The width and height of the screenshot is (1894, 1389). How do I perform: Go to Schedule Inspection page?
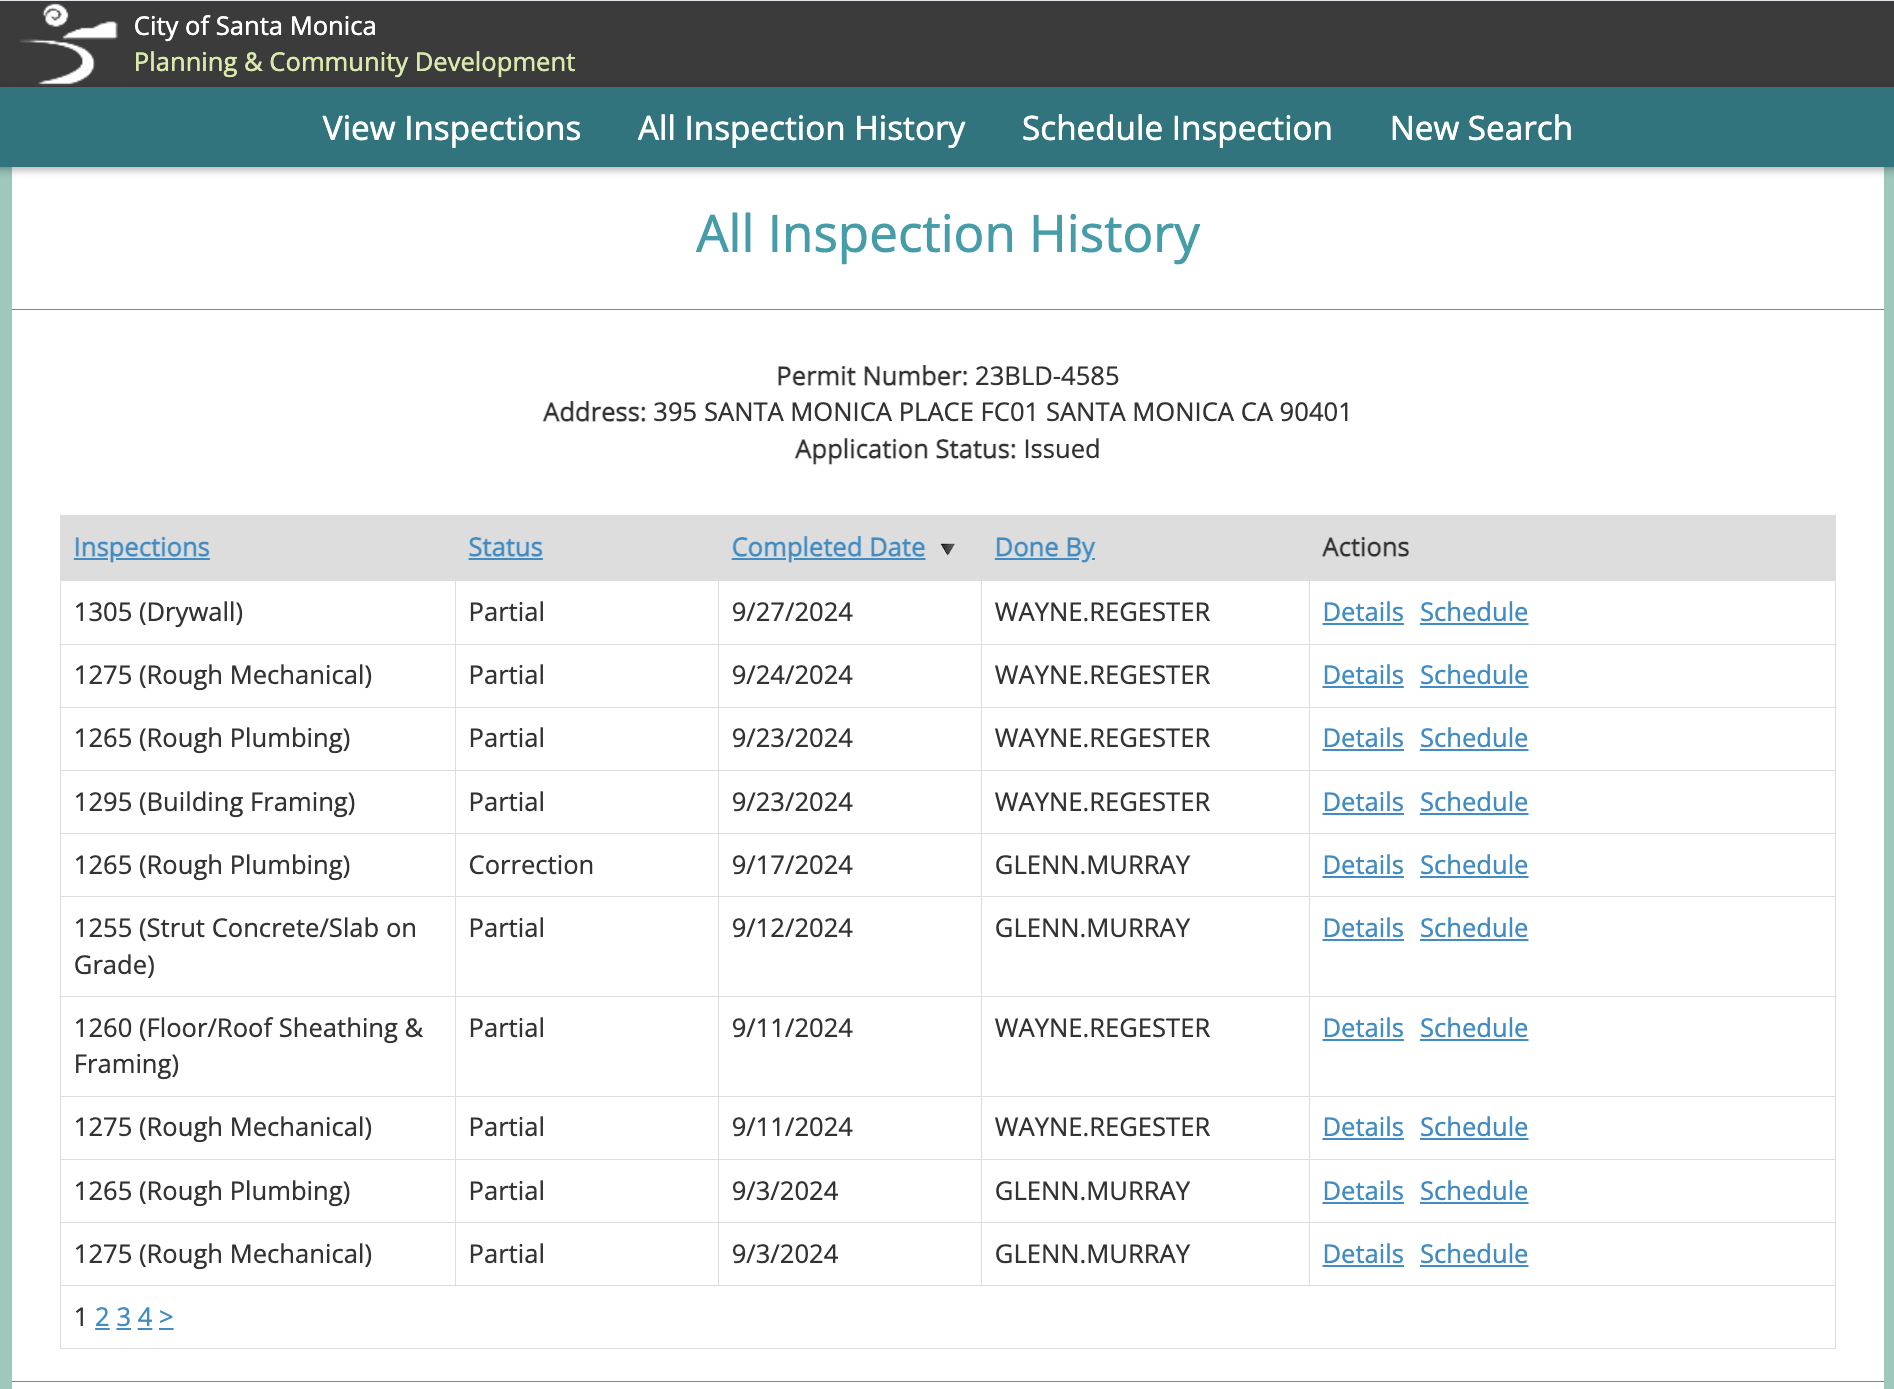tap(1176, 128)
